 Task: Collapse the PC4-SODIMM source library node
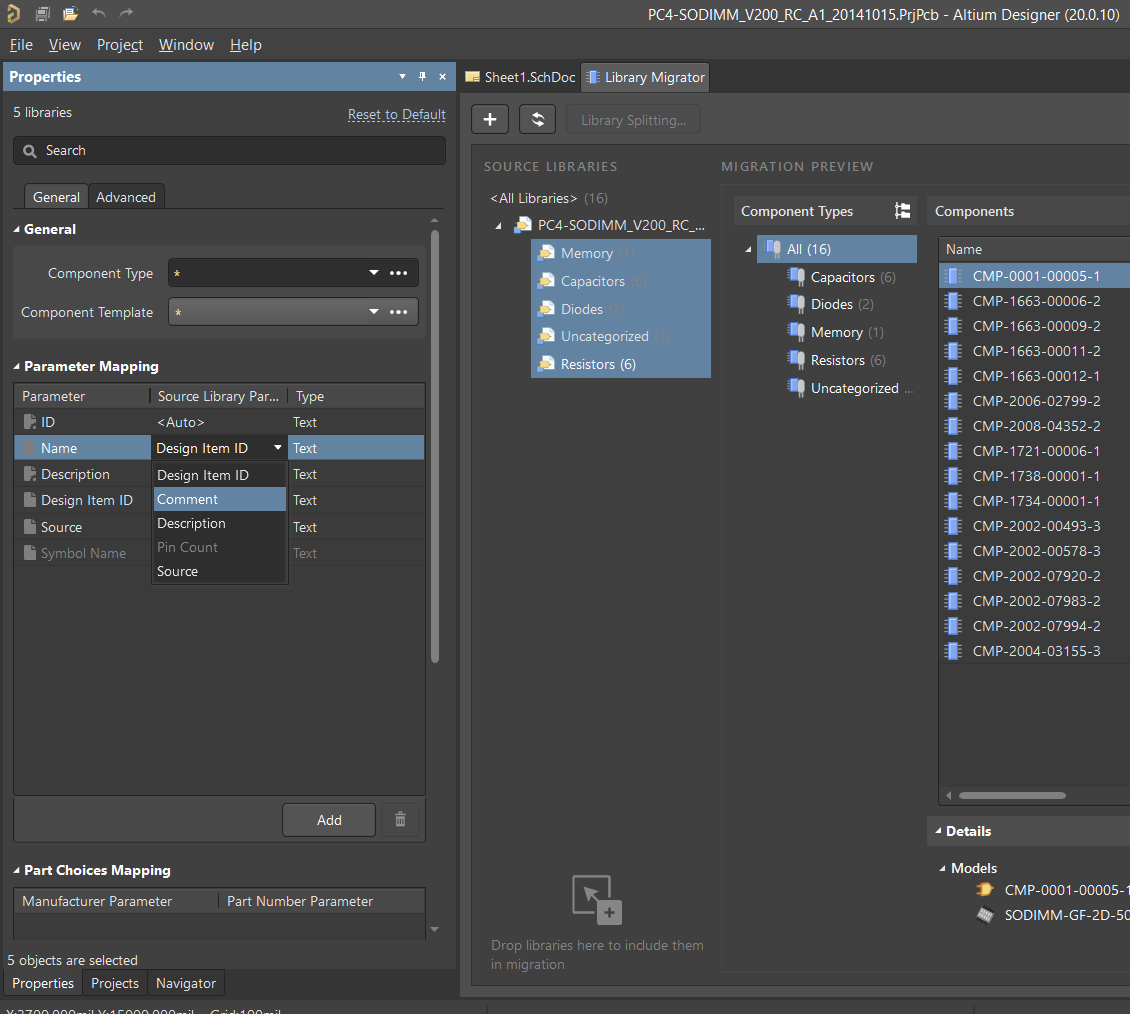tap(498, 224)
